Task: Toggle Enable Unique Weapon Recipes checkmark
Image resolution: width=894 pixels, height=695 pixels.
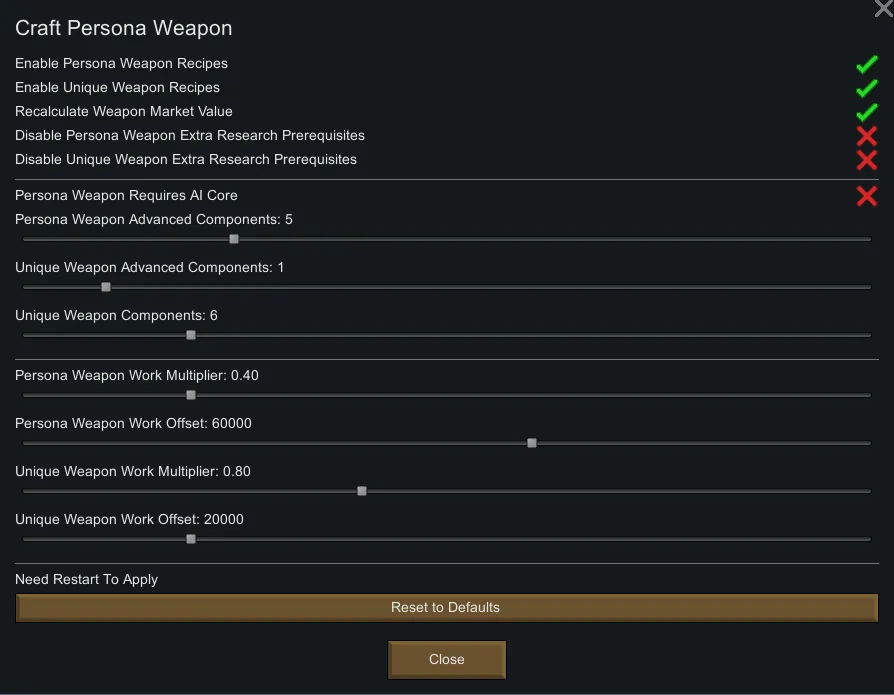Action: point(866,88)
